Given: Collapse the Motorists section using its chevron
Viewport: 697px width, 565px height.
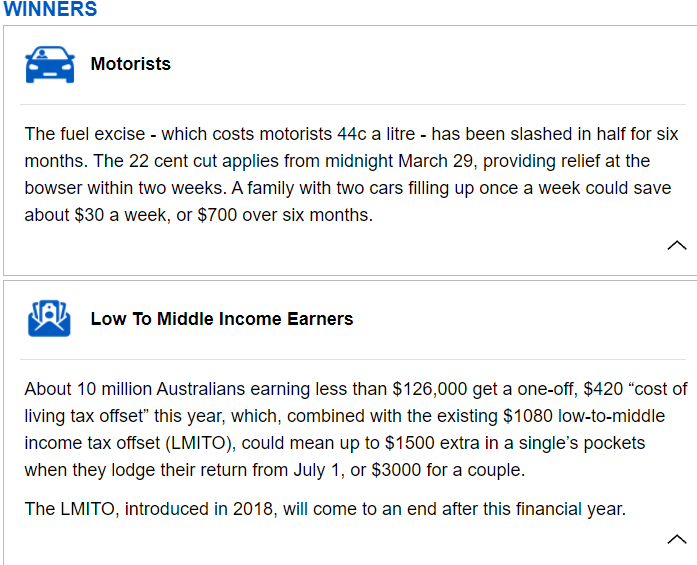Looking at the screenshot, I should point(677,245).
